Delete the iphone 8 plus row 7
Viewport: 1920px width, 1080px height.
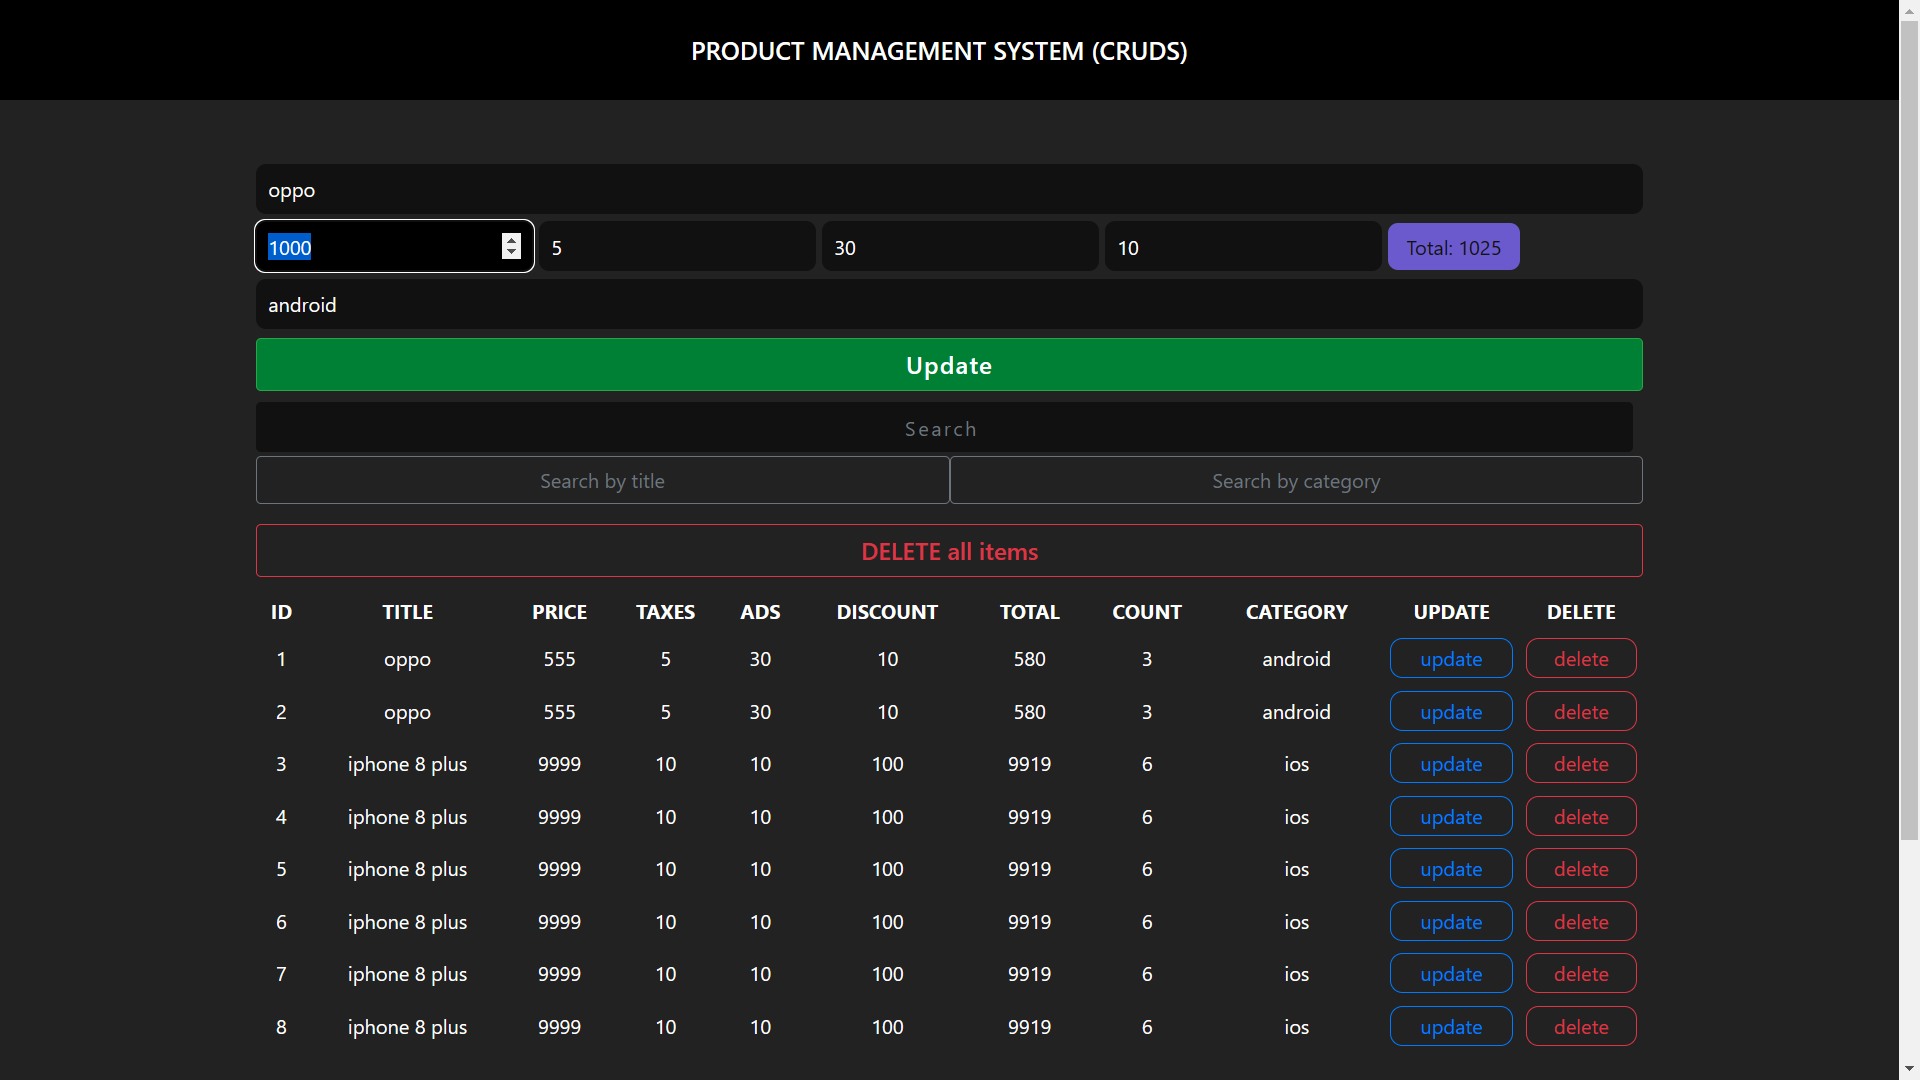coord(1581,974)
